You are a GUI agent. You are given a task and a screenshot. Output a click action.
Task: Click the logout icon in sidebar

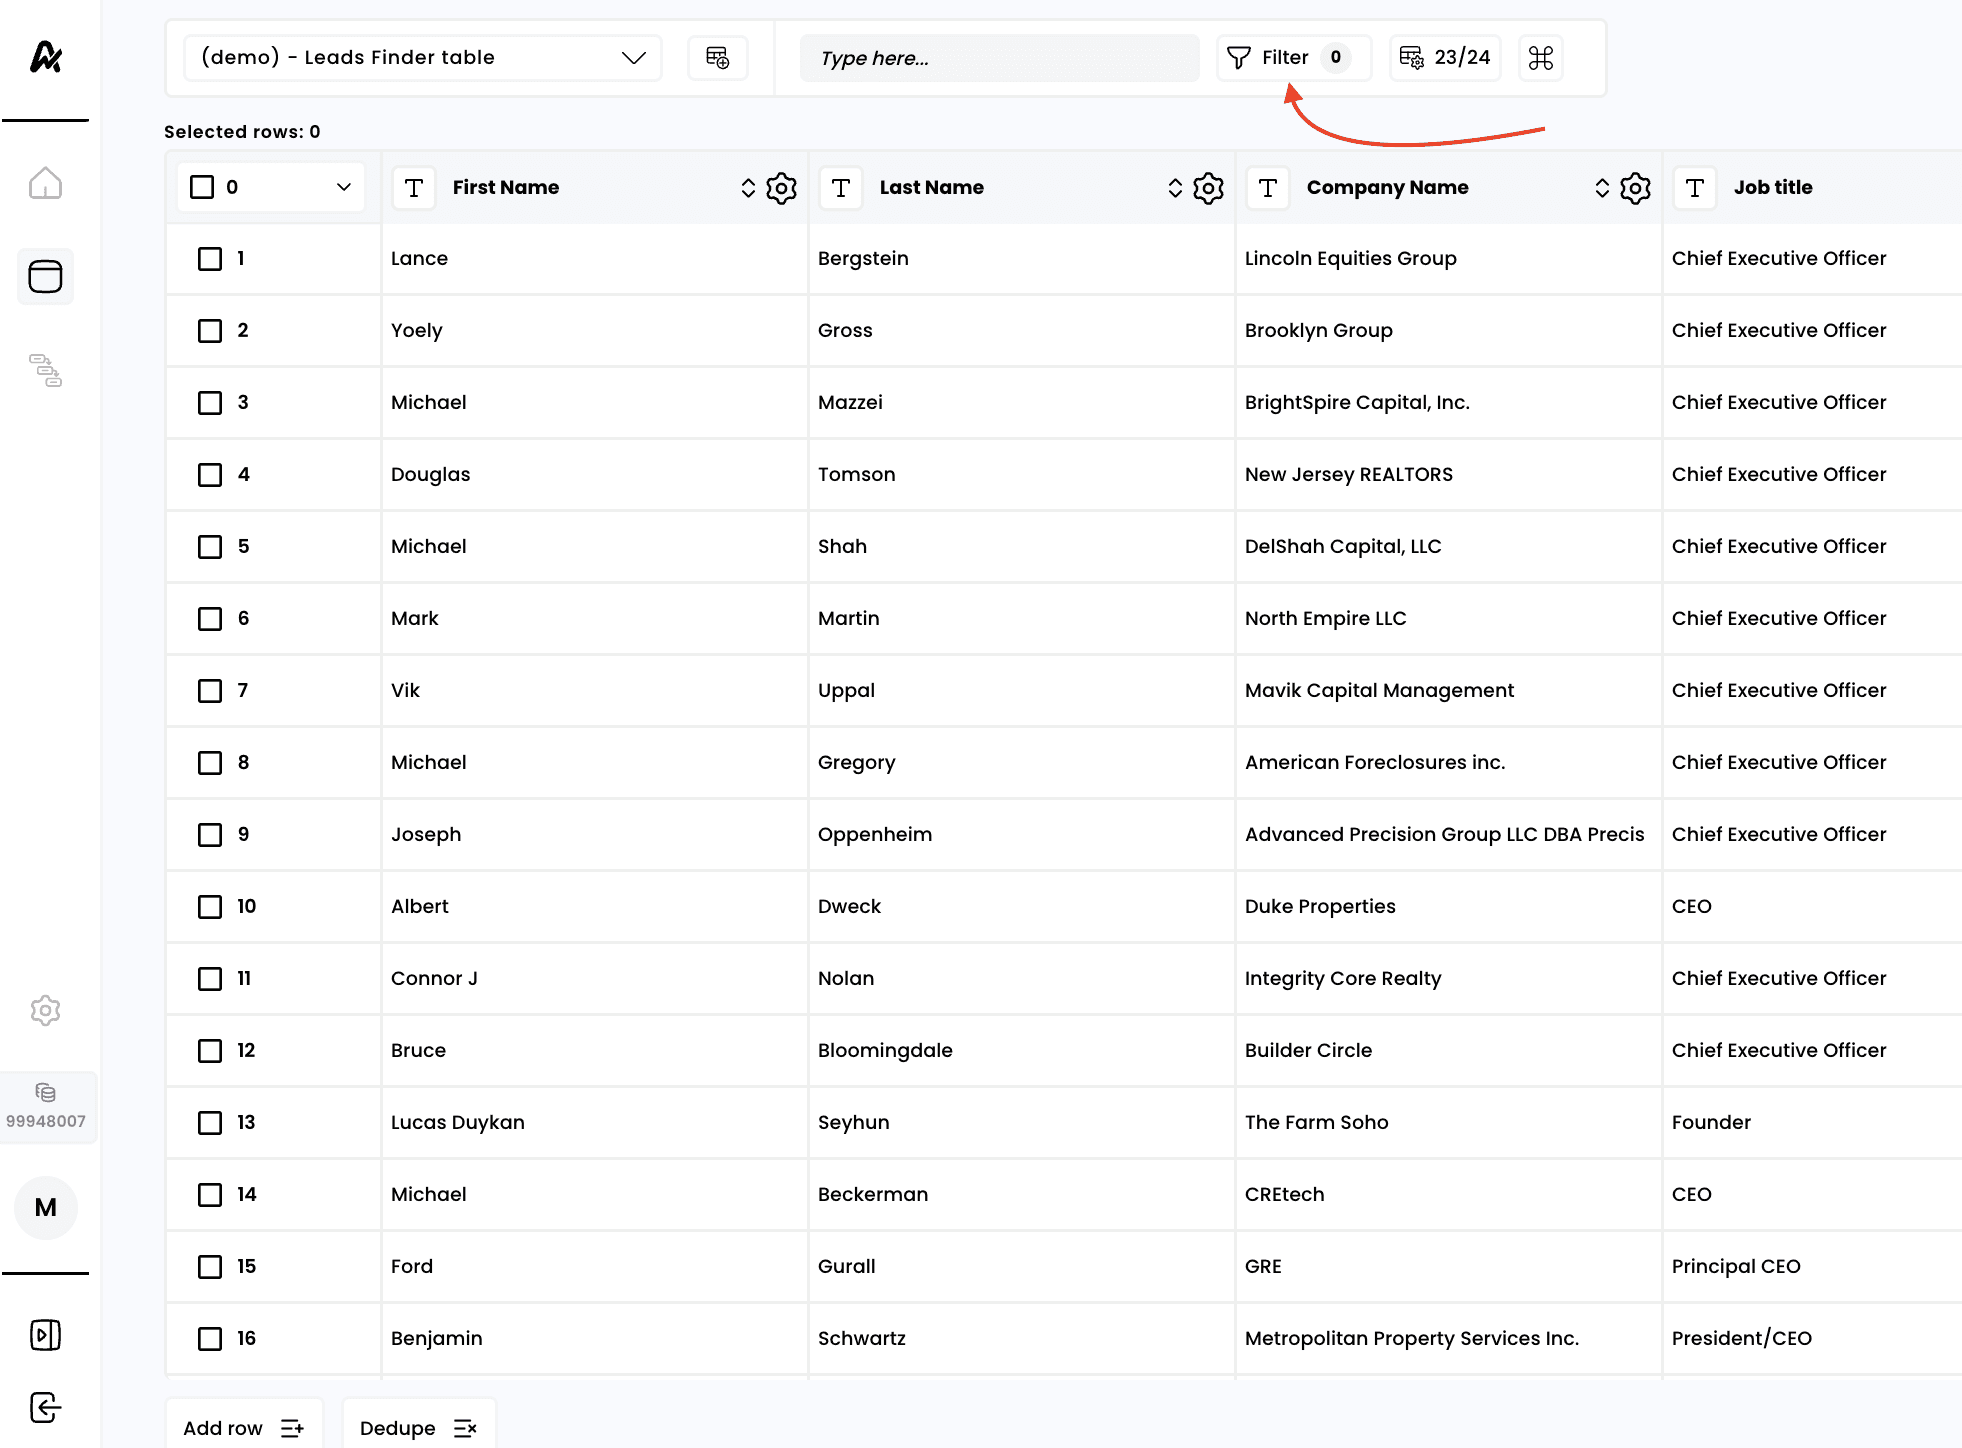(x=45, y=1407)
